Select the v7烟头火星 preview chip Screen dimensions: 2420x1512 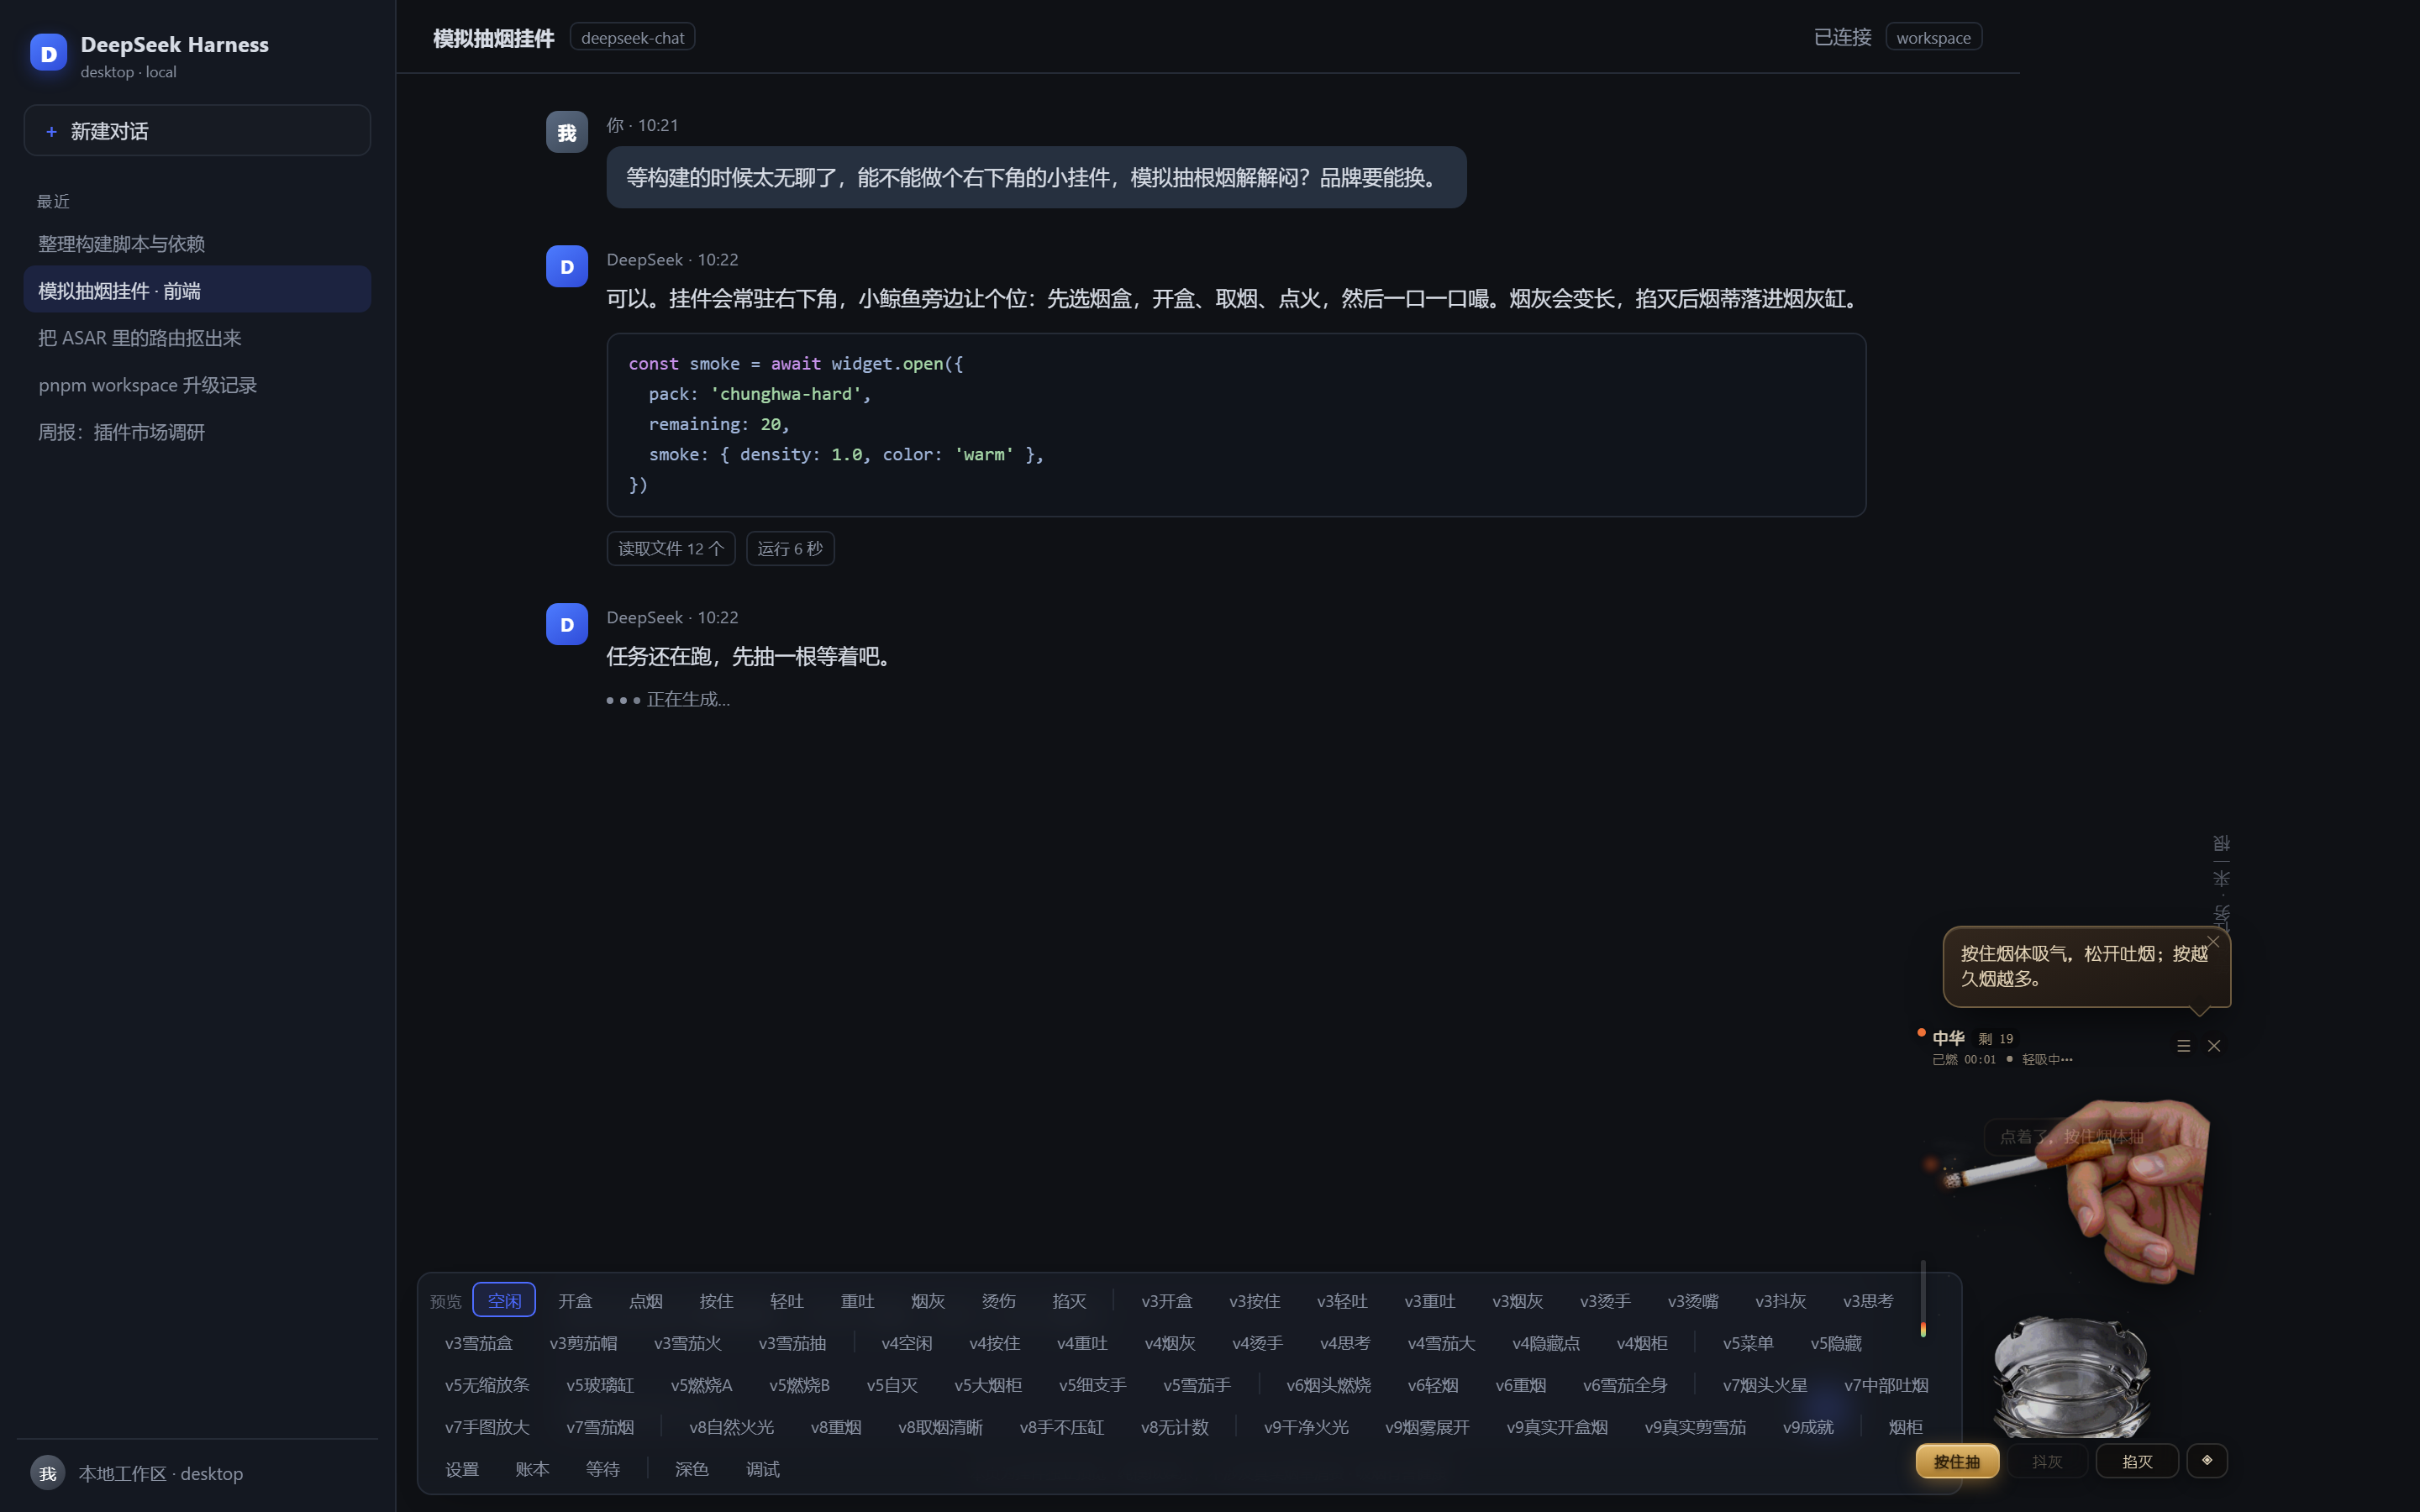pyautogui.click(x=1765, y=1384)
